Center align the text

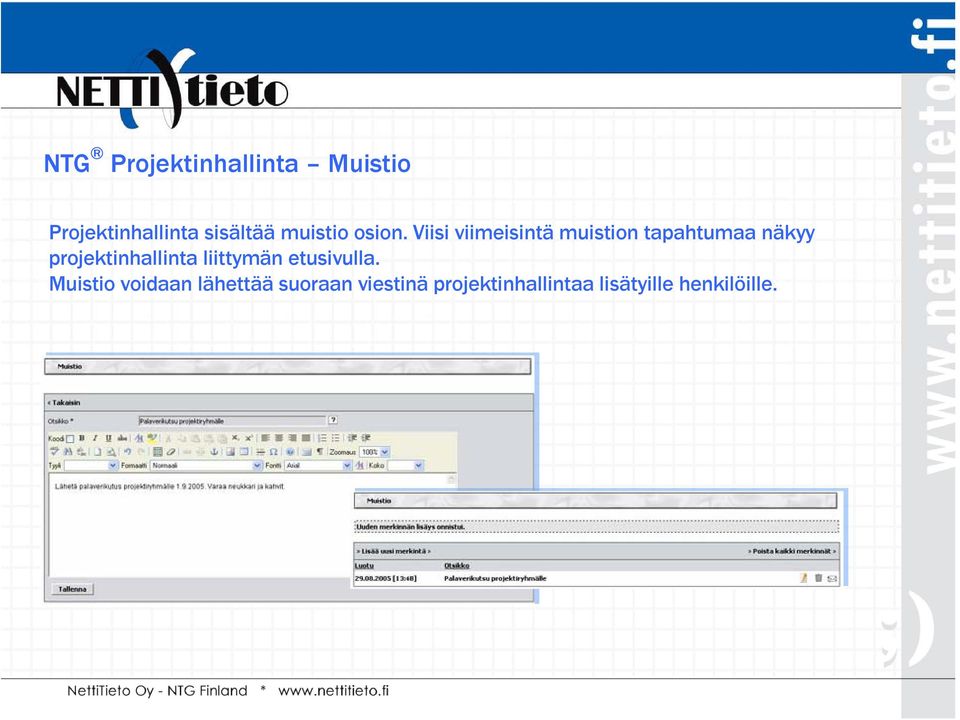[x=279, y=438]
